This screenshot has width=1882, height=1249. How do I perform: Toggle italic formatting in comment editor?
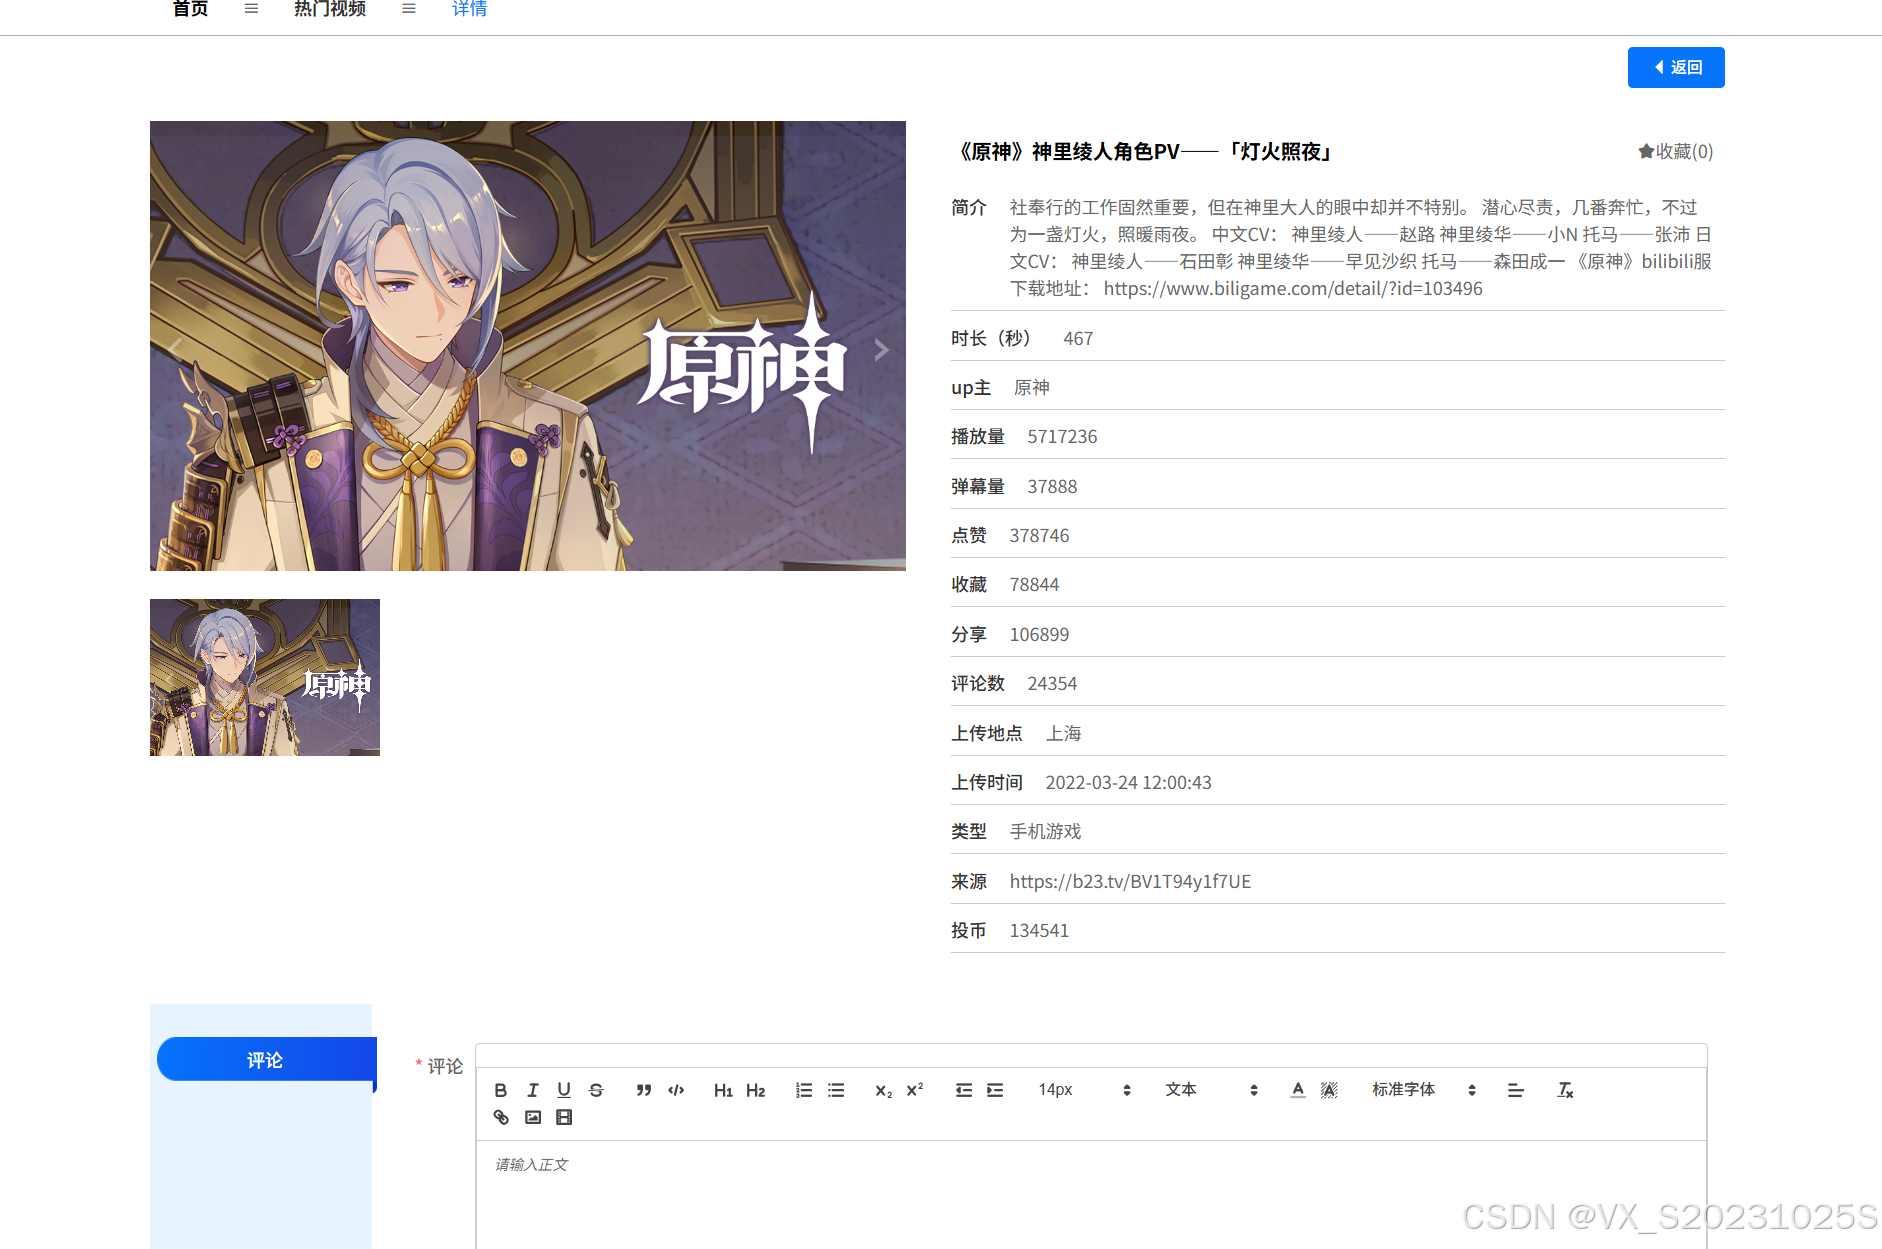tap(533, 1090)
